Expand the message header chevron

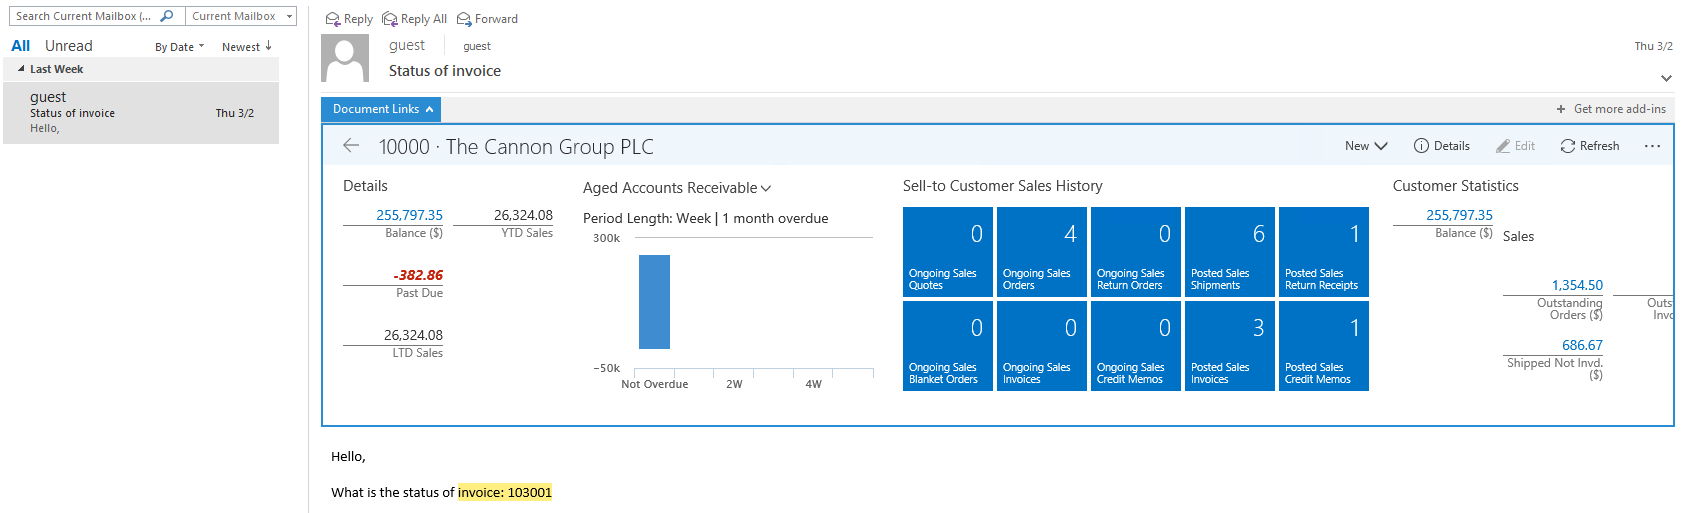[x=1666, y=78]
